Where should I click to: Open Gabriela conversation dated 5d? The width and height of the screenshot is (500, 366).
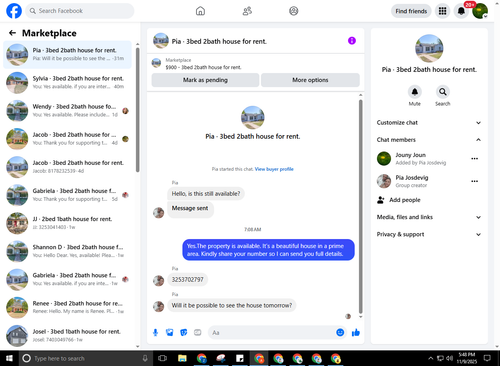click(x=68, y=195)
